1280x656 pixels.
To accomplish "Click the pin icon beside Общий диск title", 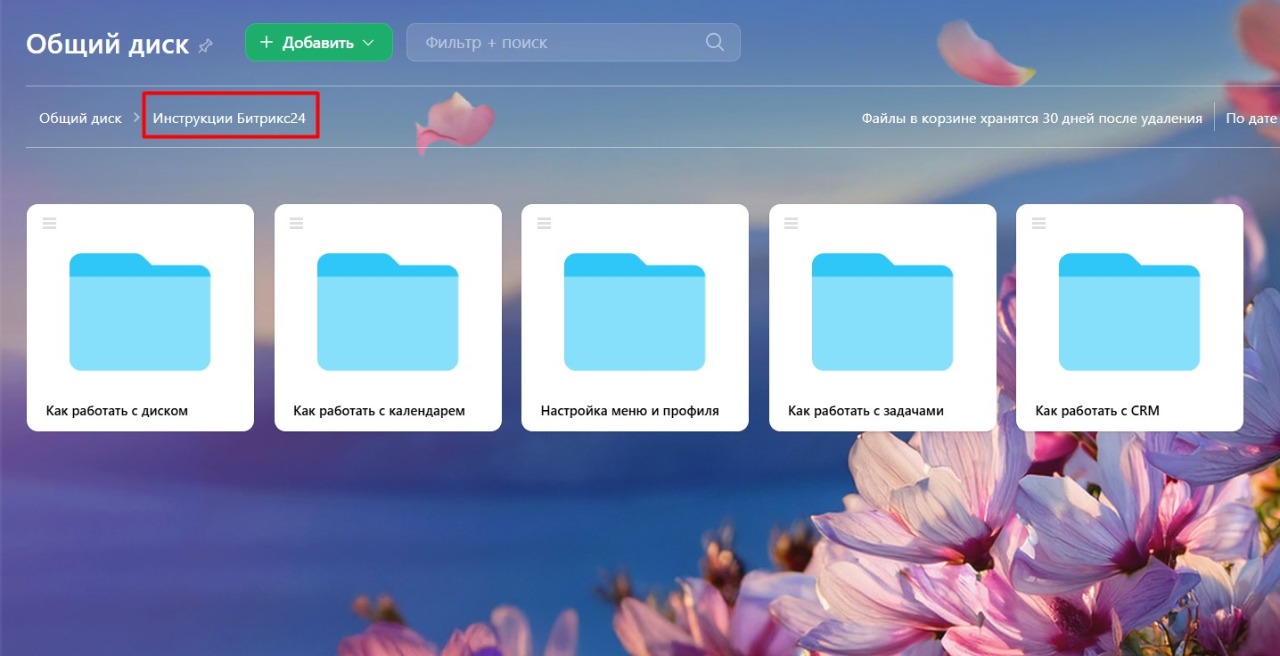I will tap(206, 45).
